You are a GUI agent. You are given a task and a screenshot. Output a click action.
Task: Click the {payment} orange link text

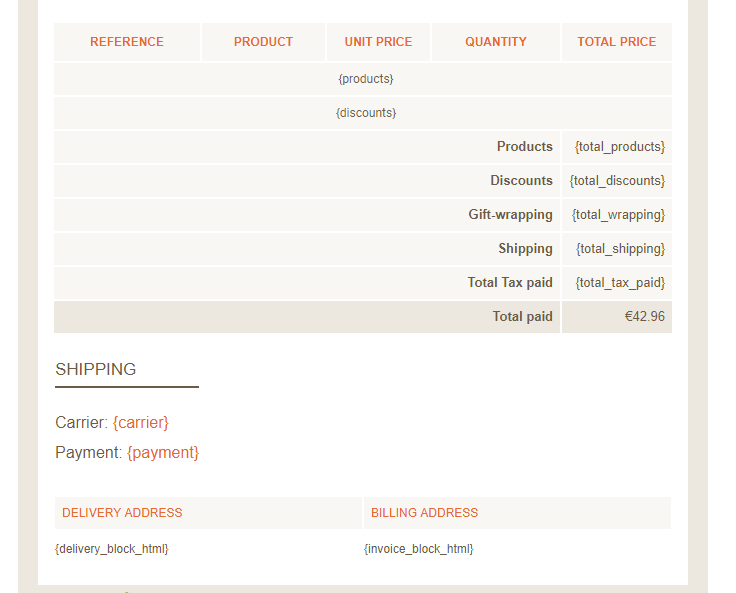point(163,453)
